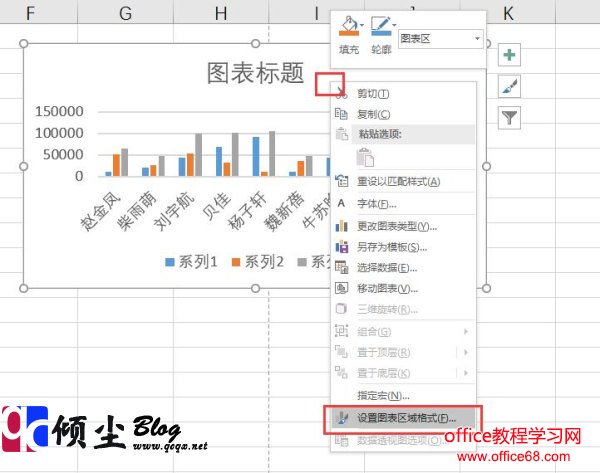Click the orange 系列2 legend color marker
This screenshot has width=600, height=473.
(x=236, y=263)
